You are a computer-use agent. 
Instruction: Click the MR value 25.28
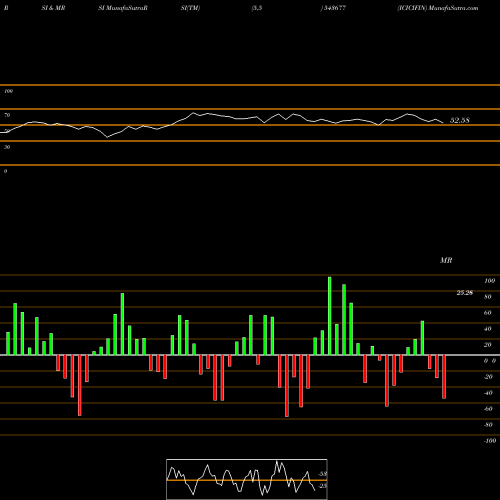tap(465, 293)
